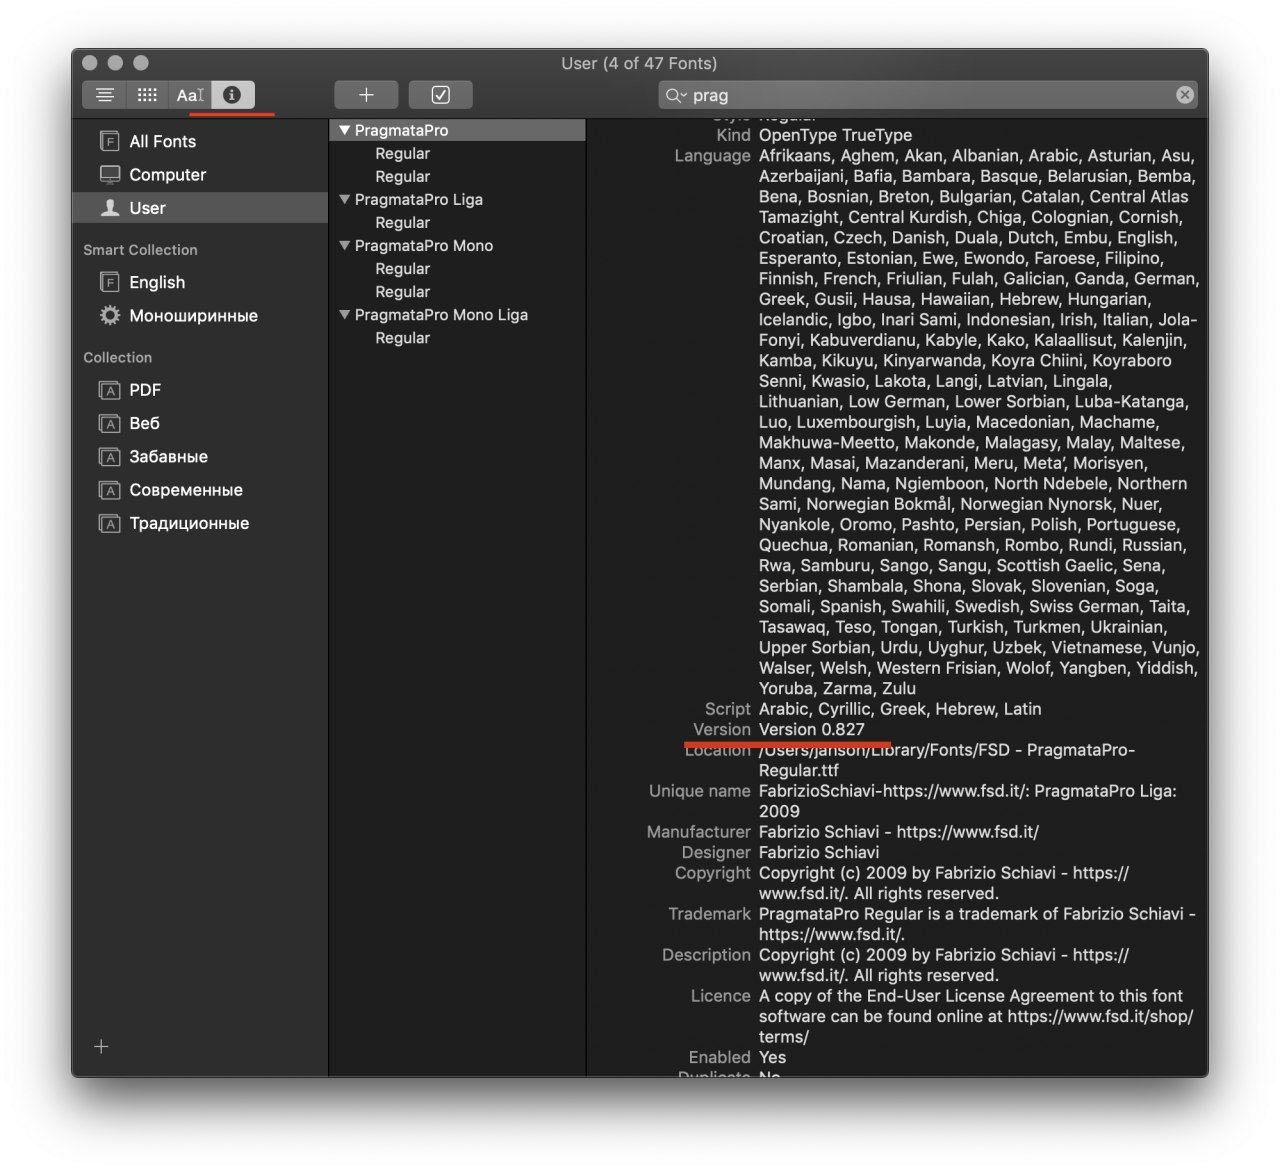
Task: Click the Smart Collection header
Action: click(140, 250)
